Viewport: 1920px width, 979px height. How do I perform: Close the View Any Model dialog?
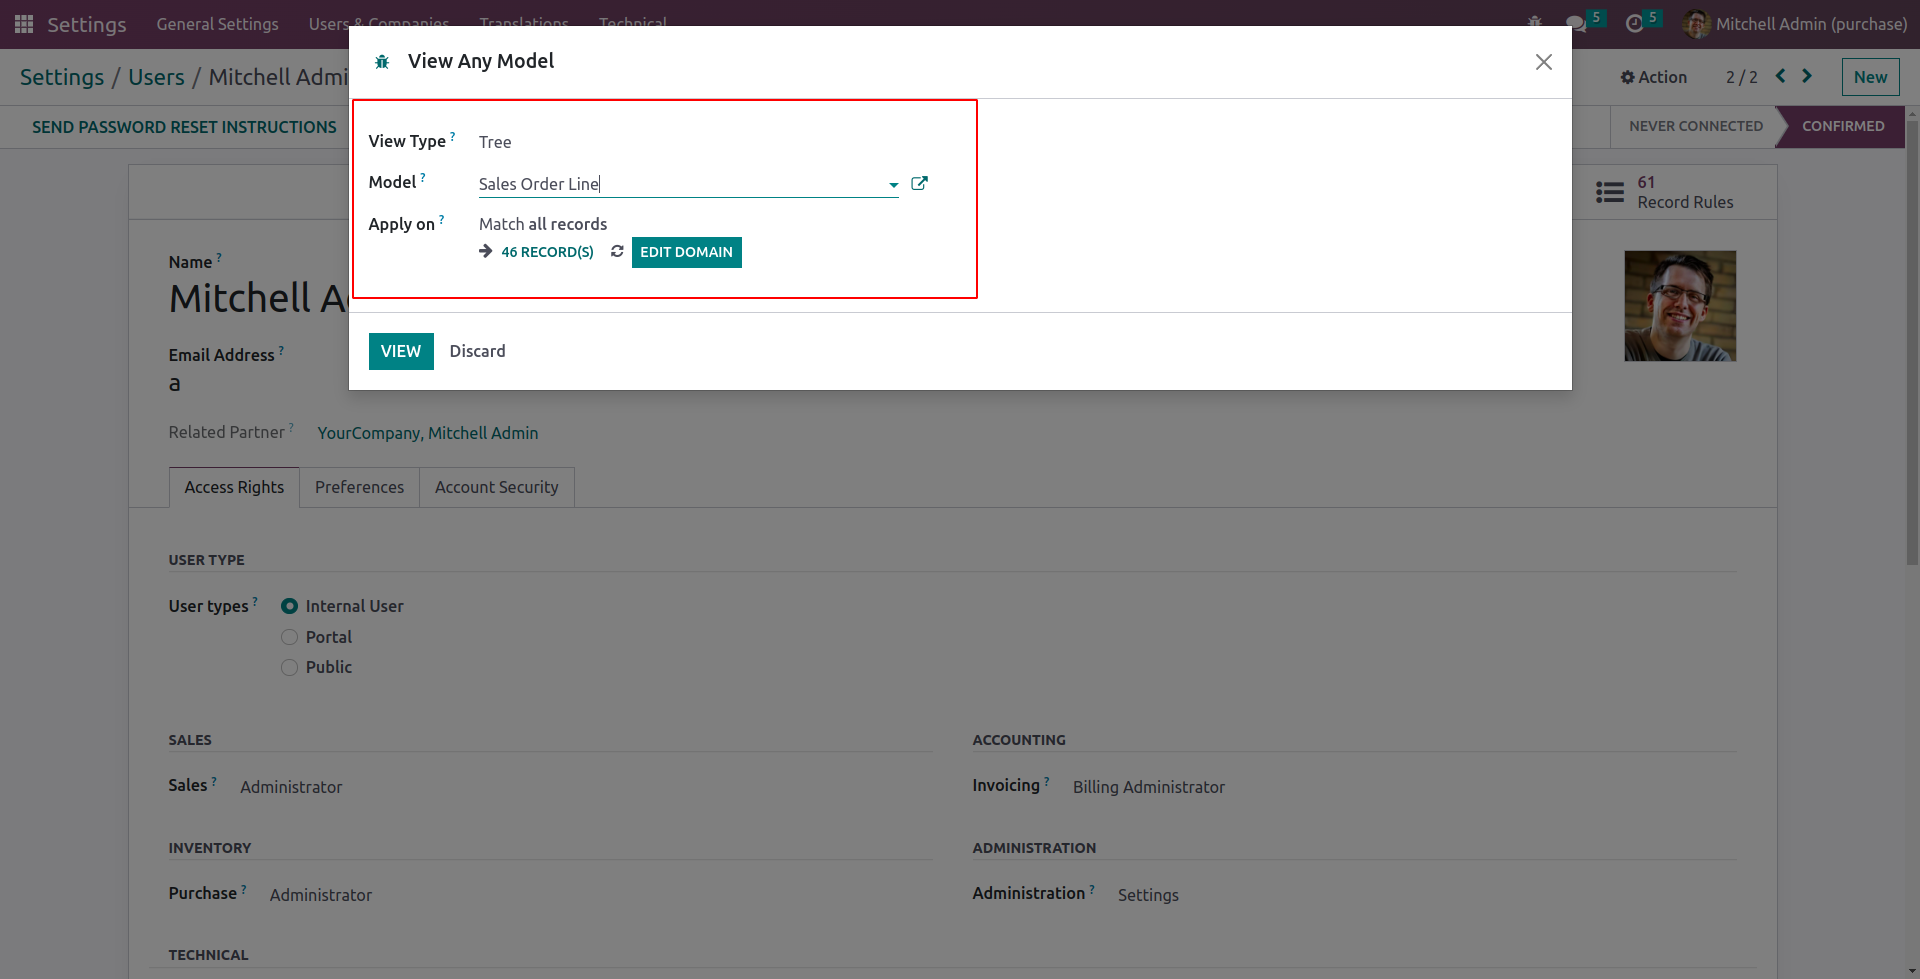1543,62
